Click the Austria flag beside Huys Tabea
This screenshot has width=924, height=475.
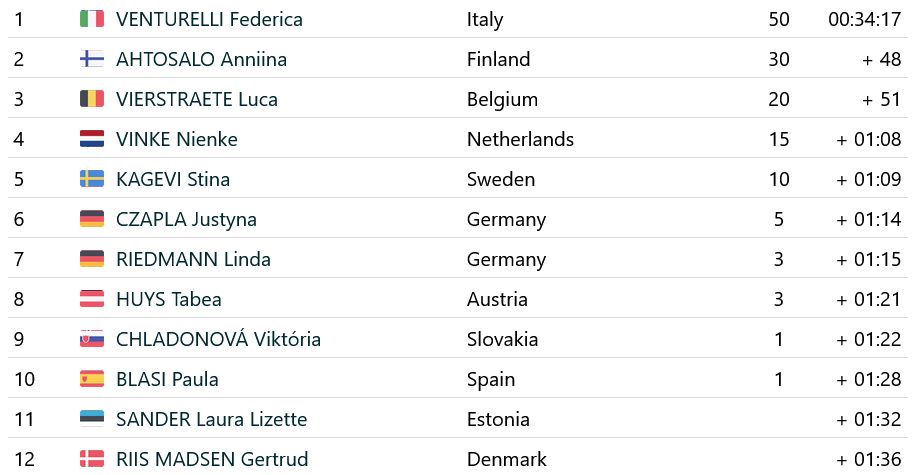[x=91, y=299]
